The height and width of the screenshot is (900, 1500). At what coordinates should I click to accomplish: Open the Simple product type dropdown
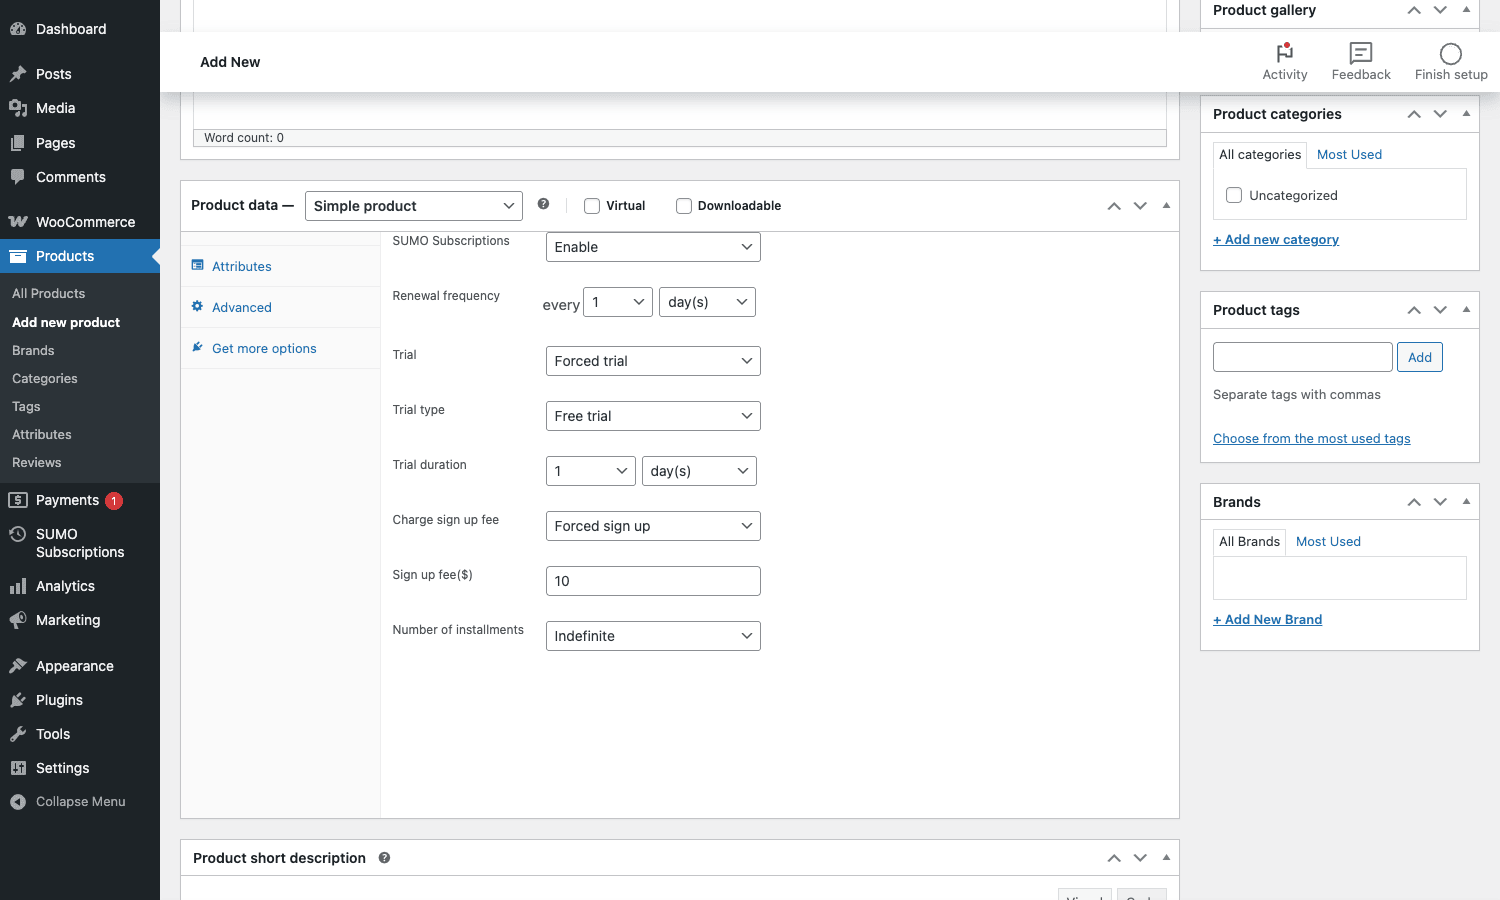pyautogui.click(x=414, y=206)
